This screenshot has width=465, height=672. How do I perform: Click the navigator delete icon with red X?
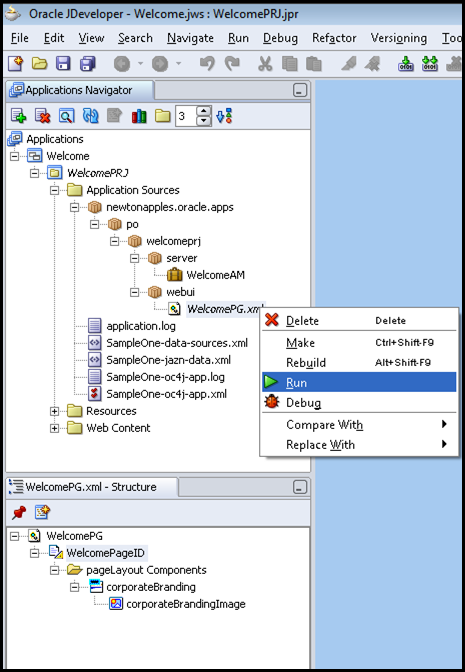tap(42, 116)
